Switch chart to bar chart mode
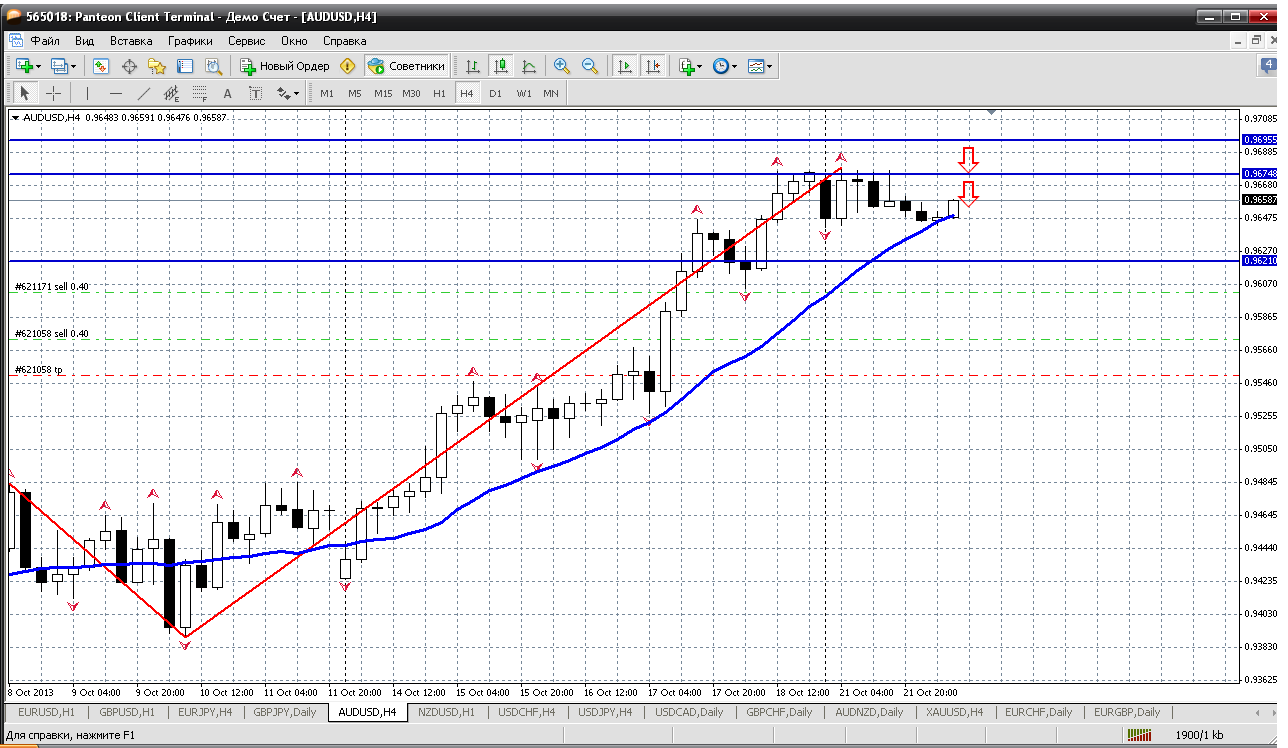 tap(473, 66)
